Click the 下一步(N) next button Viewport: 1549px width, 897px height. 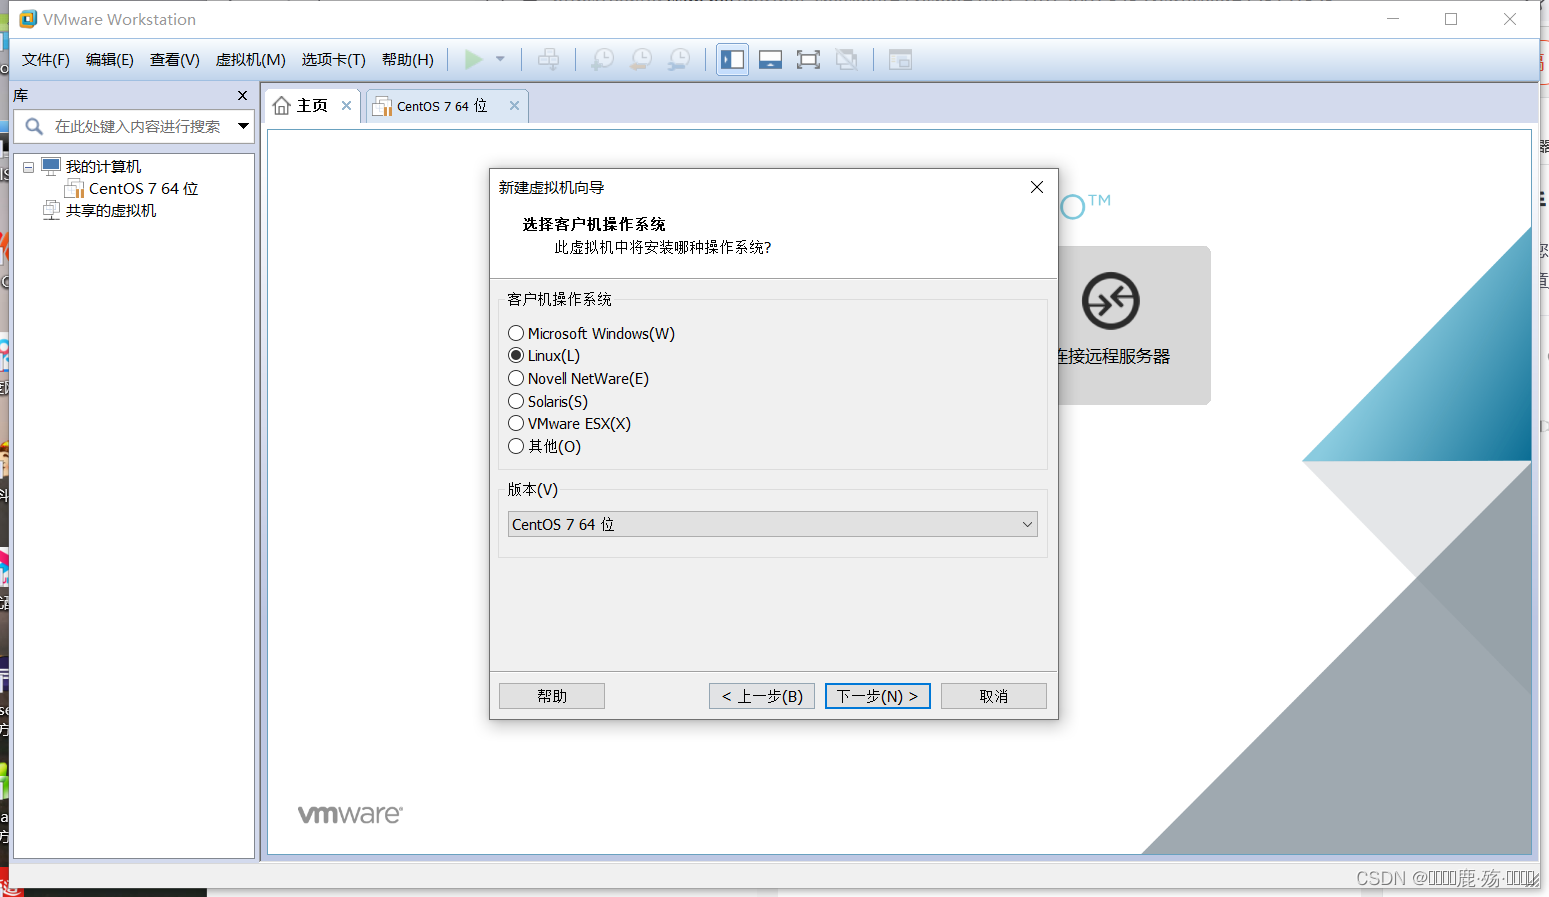(878, 696)
